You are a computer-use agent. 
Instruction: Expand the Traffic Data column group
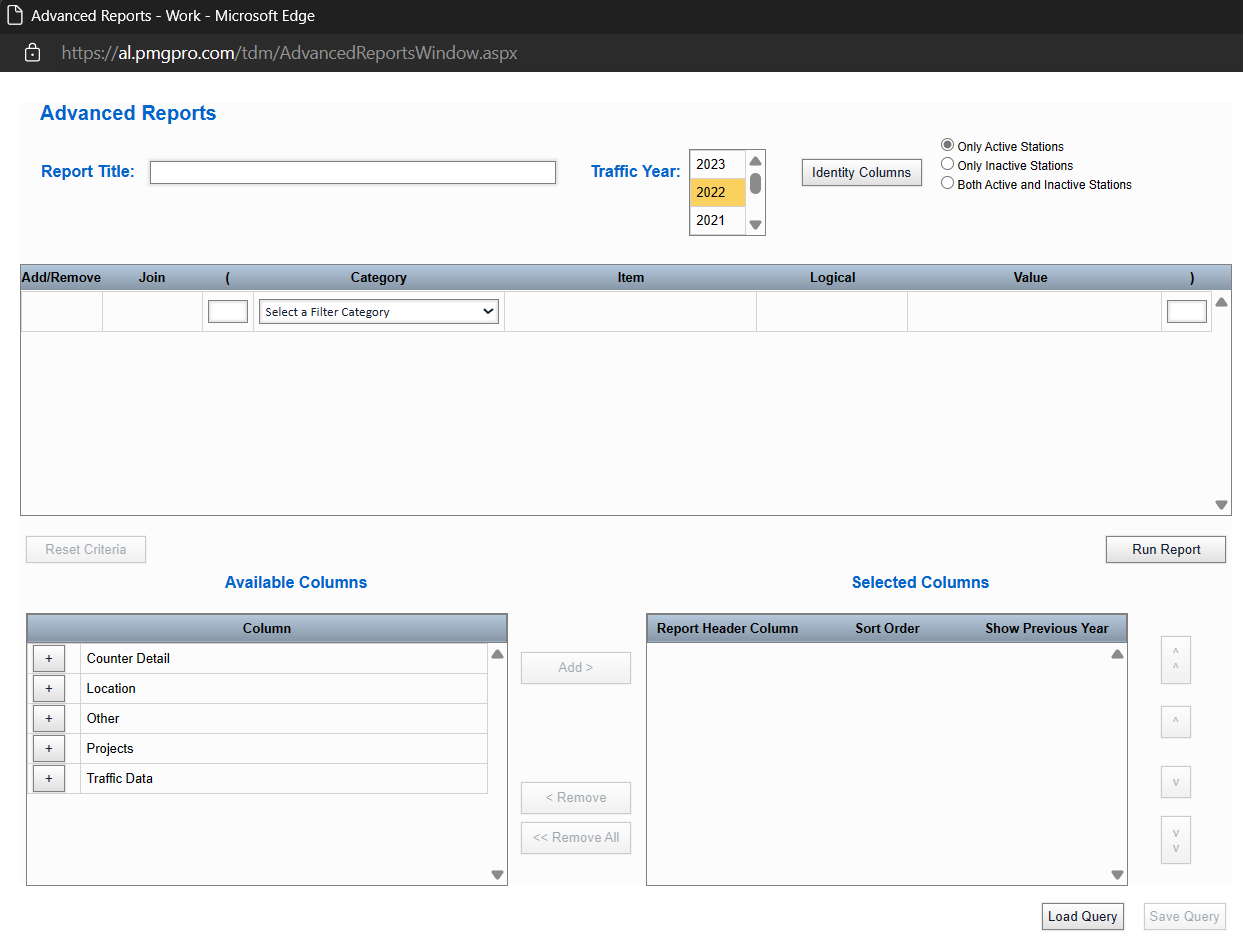(49, 778)
